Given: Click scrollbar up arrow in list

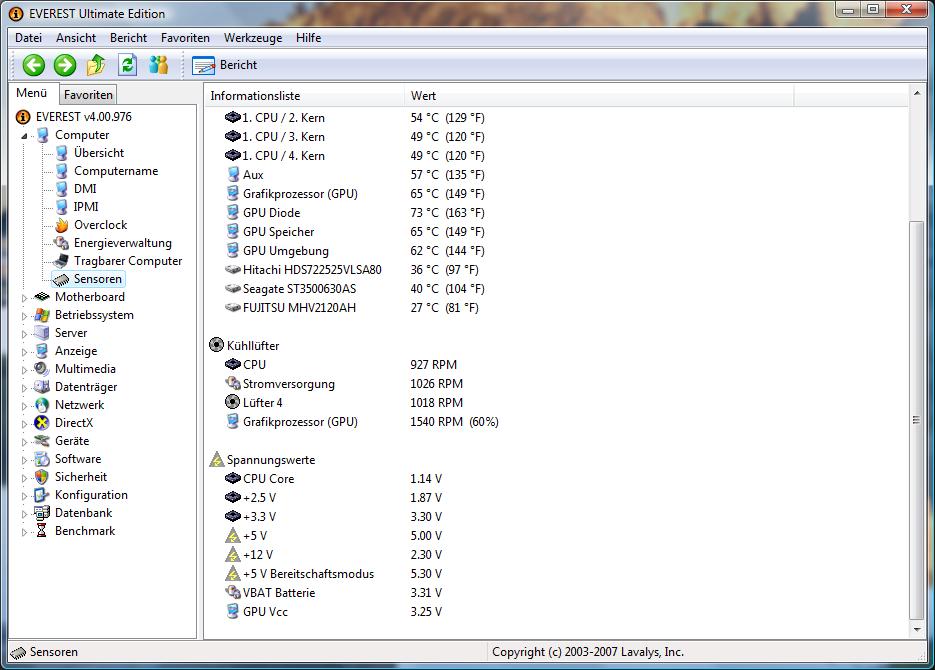Looking at the screenshot, I should click(x=917, y=93).
